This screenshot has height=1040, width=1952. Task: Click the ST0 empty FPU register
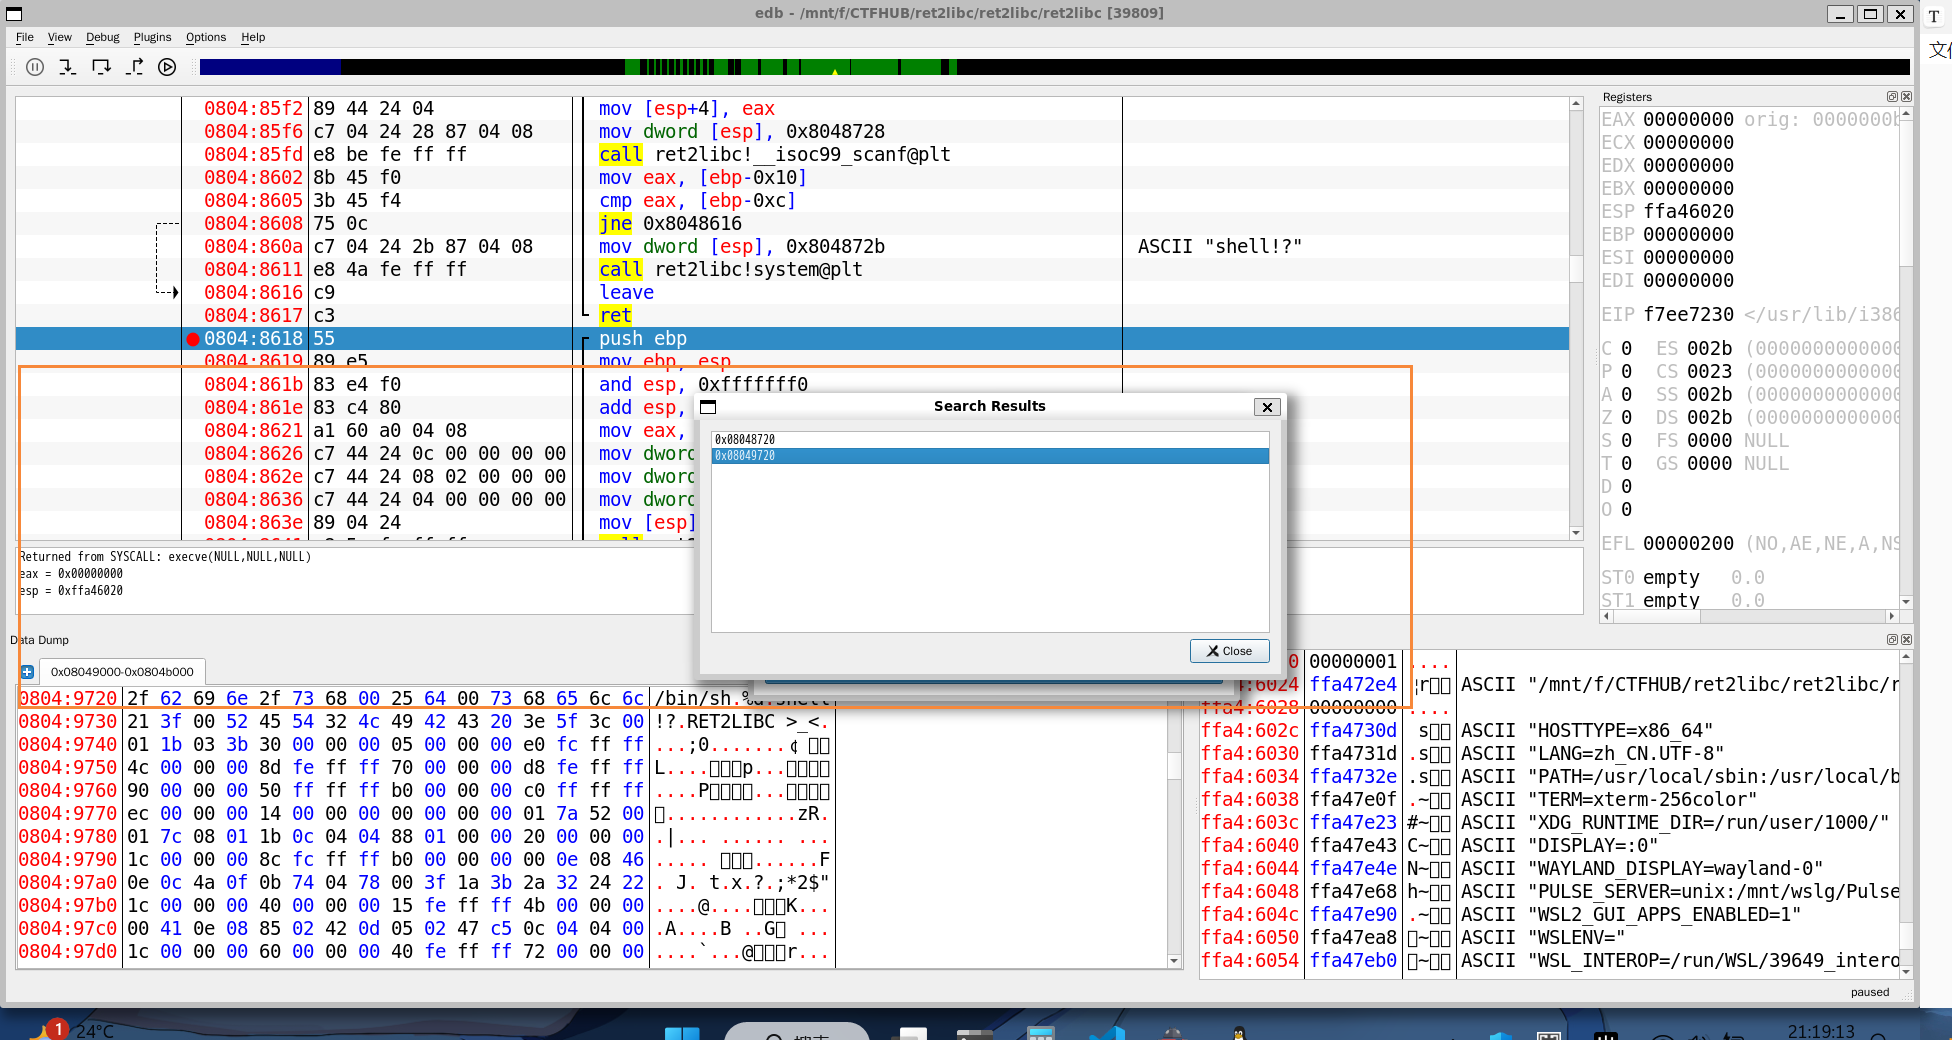(1671, 578)
